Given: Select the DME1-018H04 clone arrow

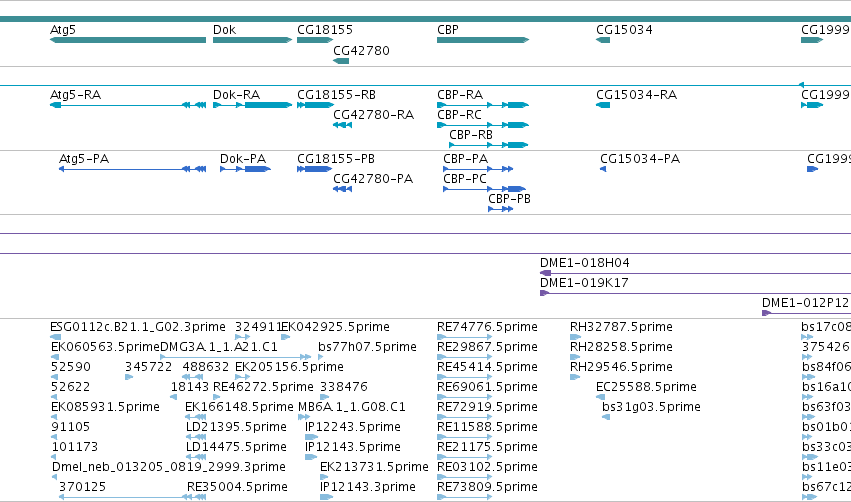Looking at the screenshot, I should pos(695,274).
